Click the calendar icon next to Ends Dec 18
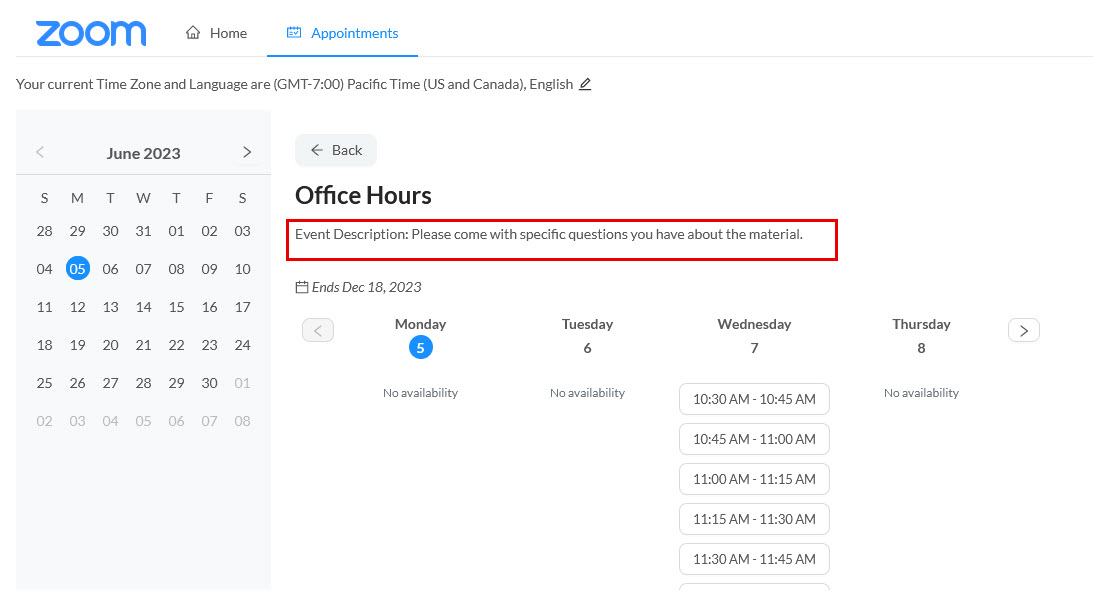 coord(301,286)
